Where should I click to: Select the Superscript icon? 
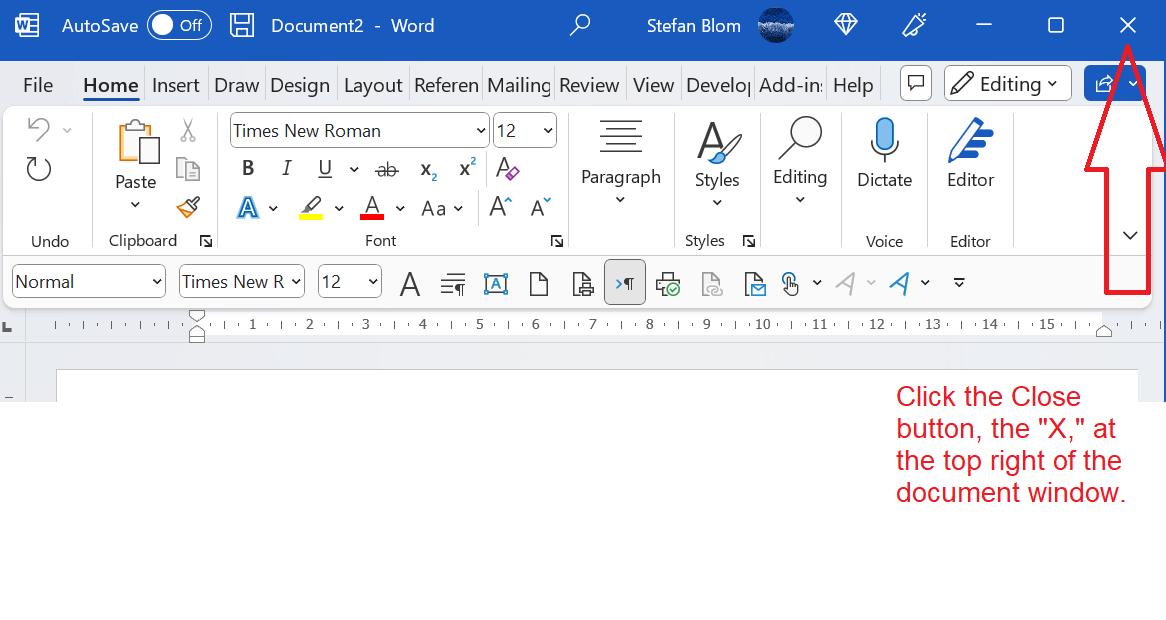(x=465, y=170)
